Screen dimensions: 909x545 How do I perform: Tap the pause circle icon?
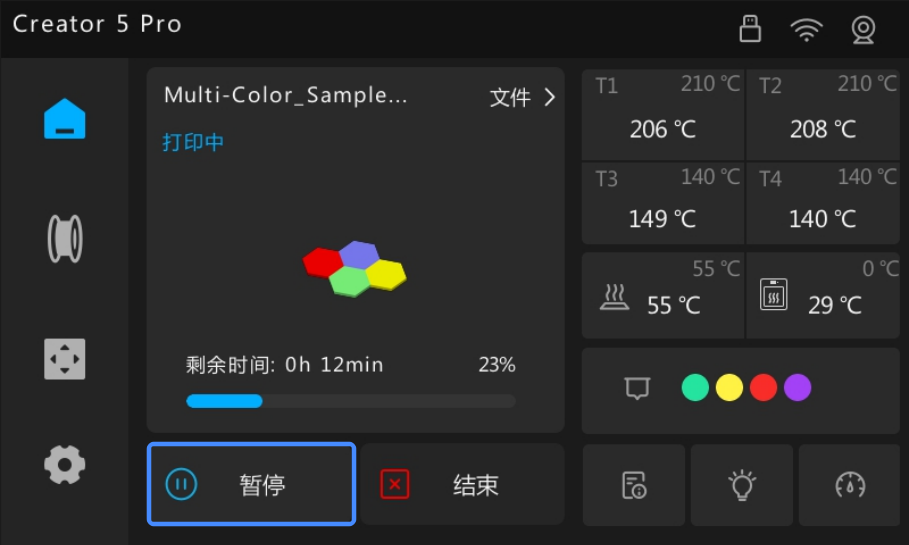[181, 484]
